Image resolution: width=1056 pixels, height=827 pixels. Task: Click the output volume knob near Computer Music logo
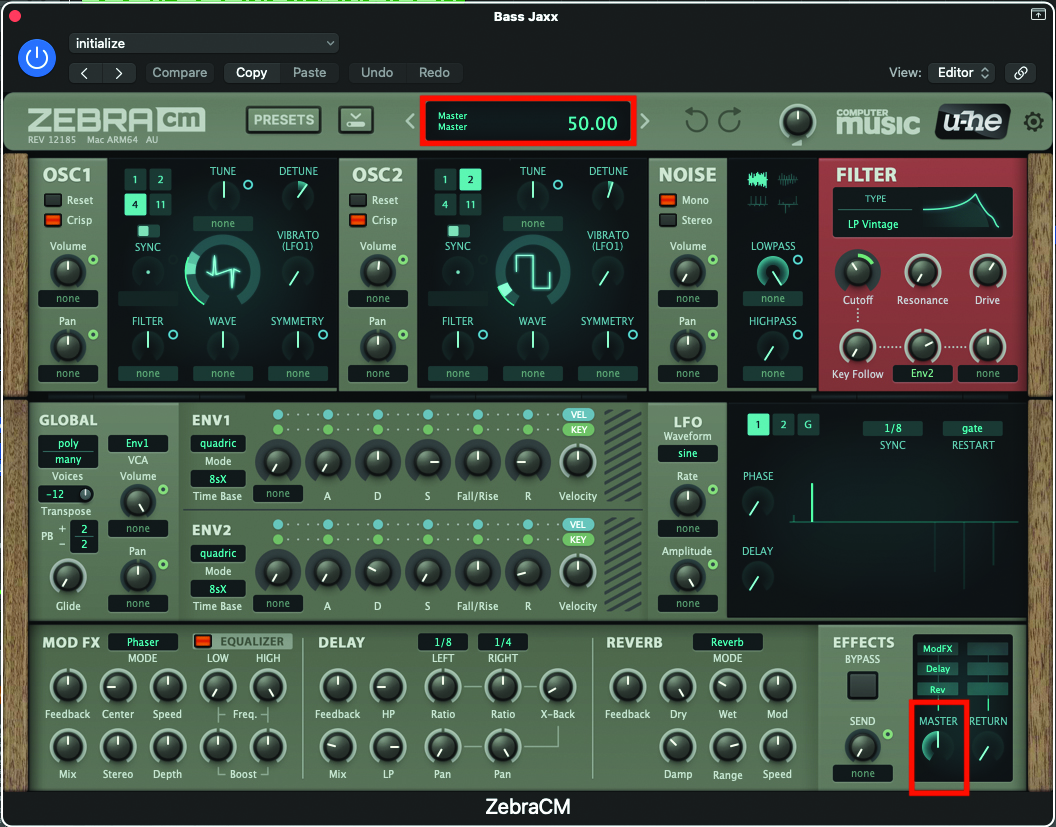point(797,123)
